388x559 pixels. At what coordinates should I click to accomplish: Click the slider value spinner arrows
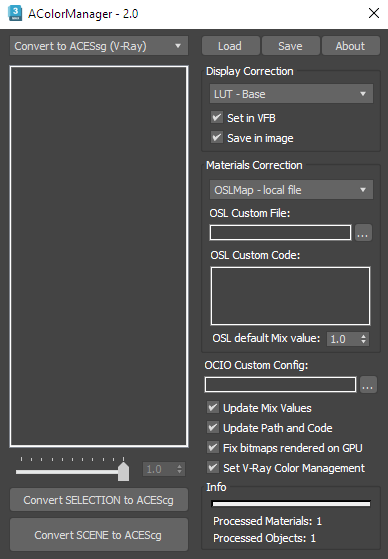179,469
